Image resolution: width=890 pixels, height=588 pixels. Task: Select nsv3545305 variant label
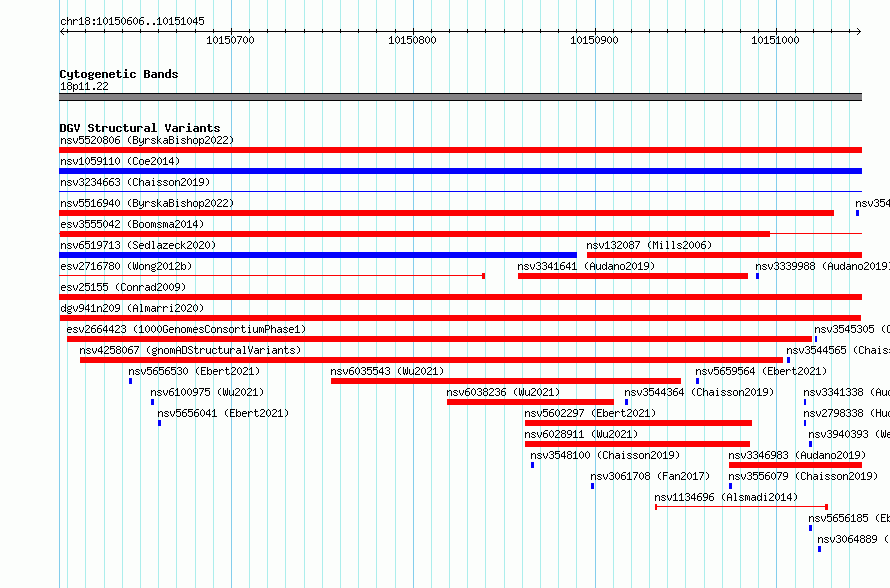851,329
